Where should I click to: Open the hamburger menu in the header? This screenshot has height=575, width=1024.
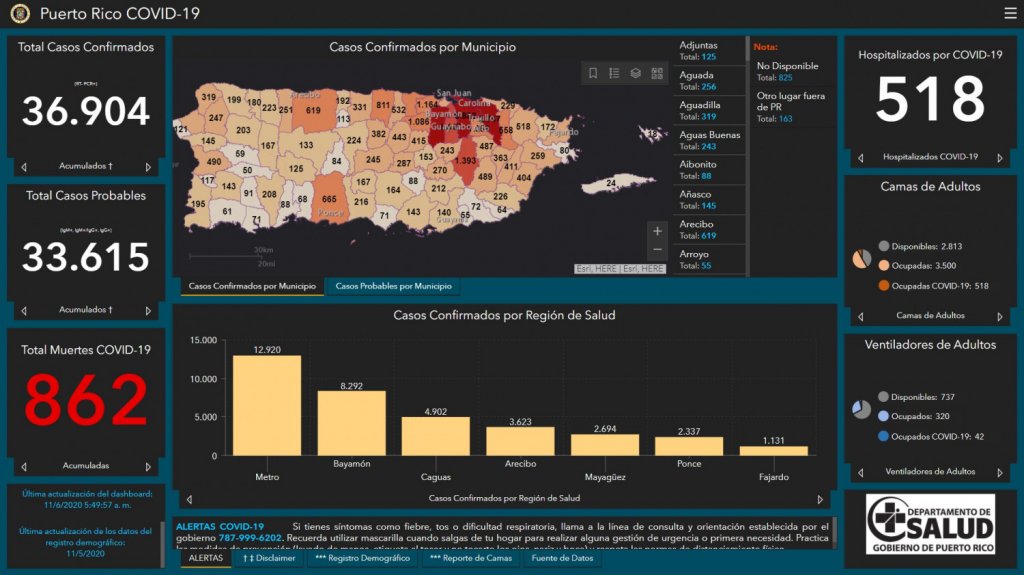1010,13
